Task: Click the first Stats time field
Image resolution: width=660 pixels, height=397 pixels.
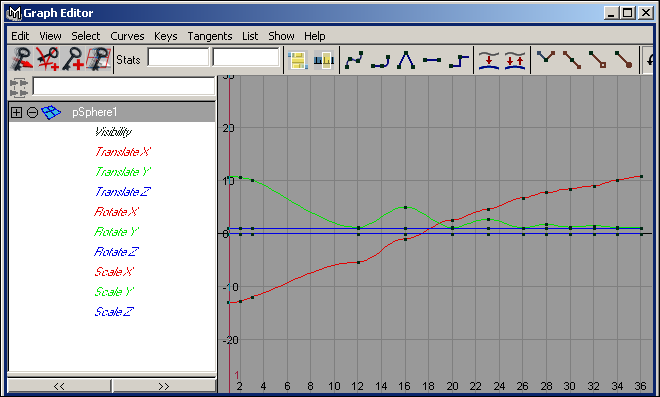Action: (x=178, y=57)
